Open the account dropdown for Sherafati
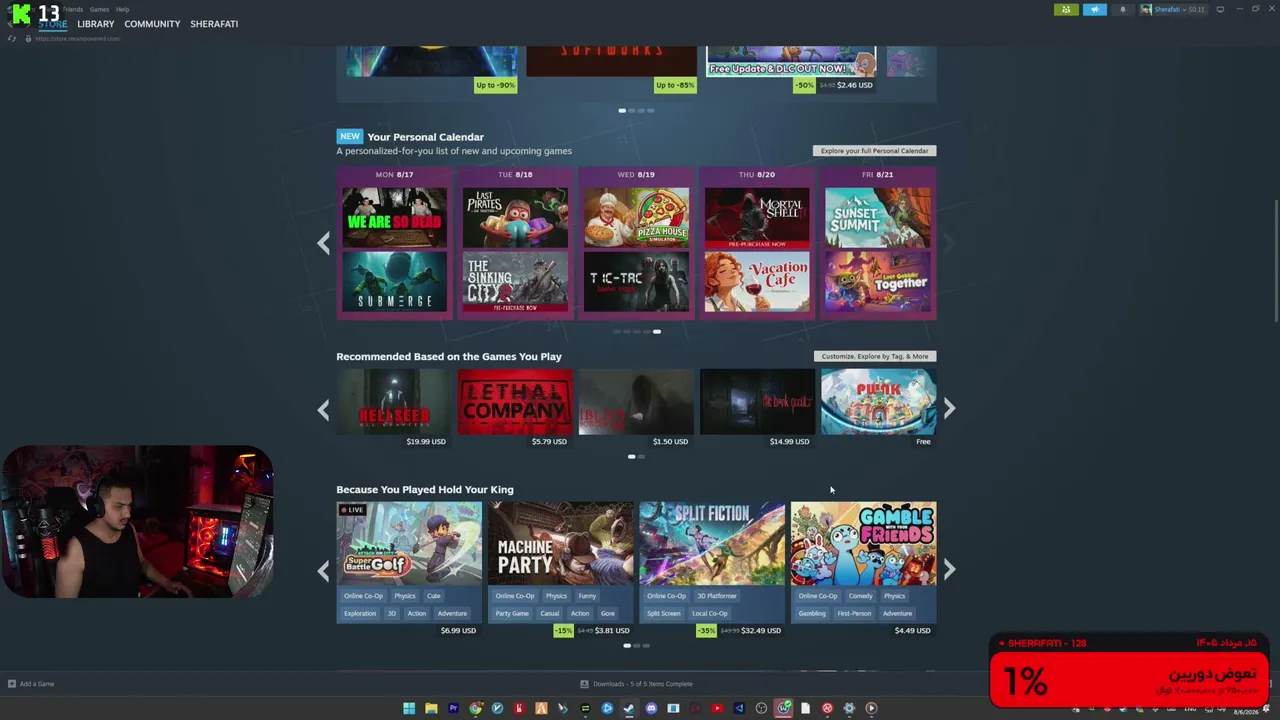This screenshot has height=720, width=1280. 1173,9
